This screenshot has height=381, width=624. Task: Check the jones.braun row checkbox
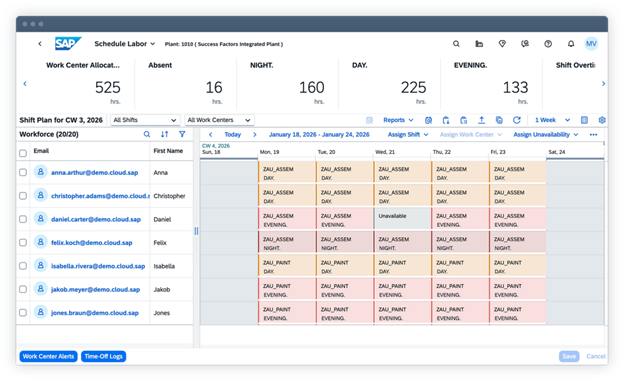click(23, 313)
